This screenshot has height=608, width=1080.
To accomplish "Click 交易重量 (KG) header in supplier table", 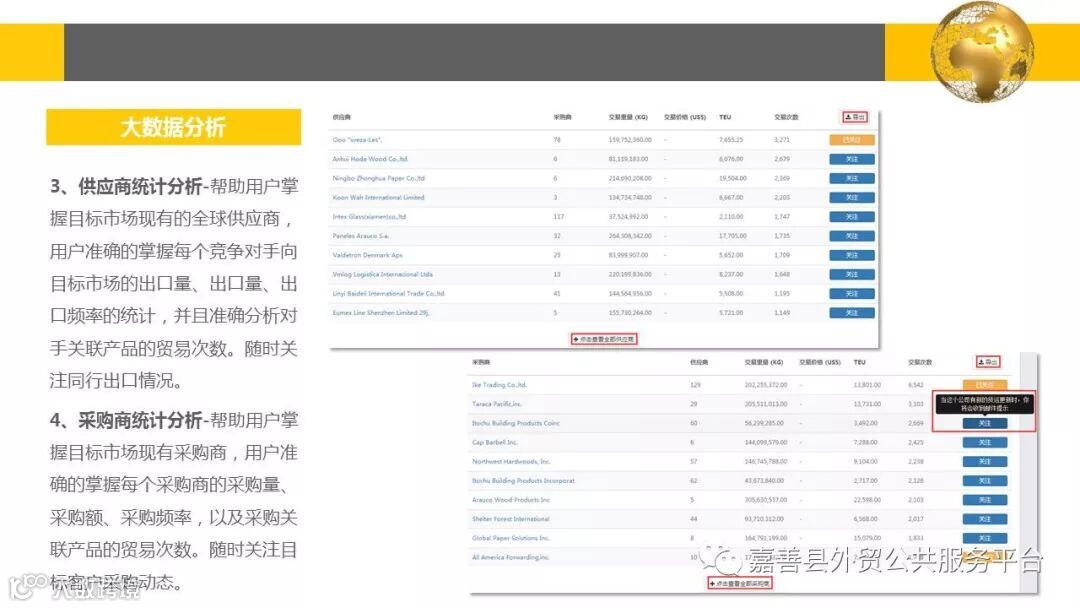I will [627, 118].
